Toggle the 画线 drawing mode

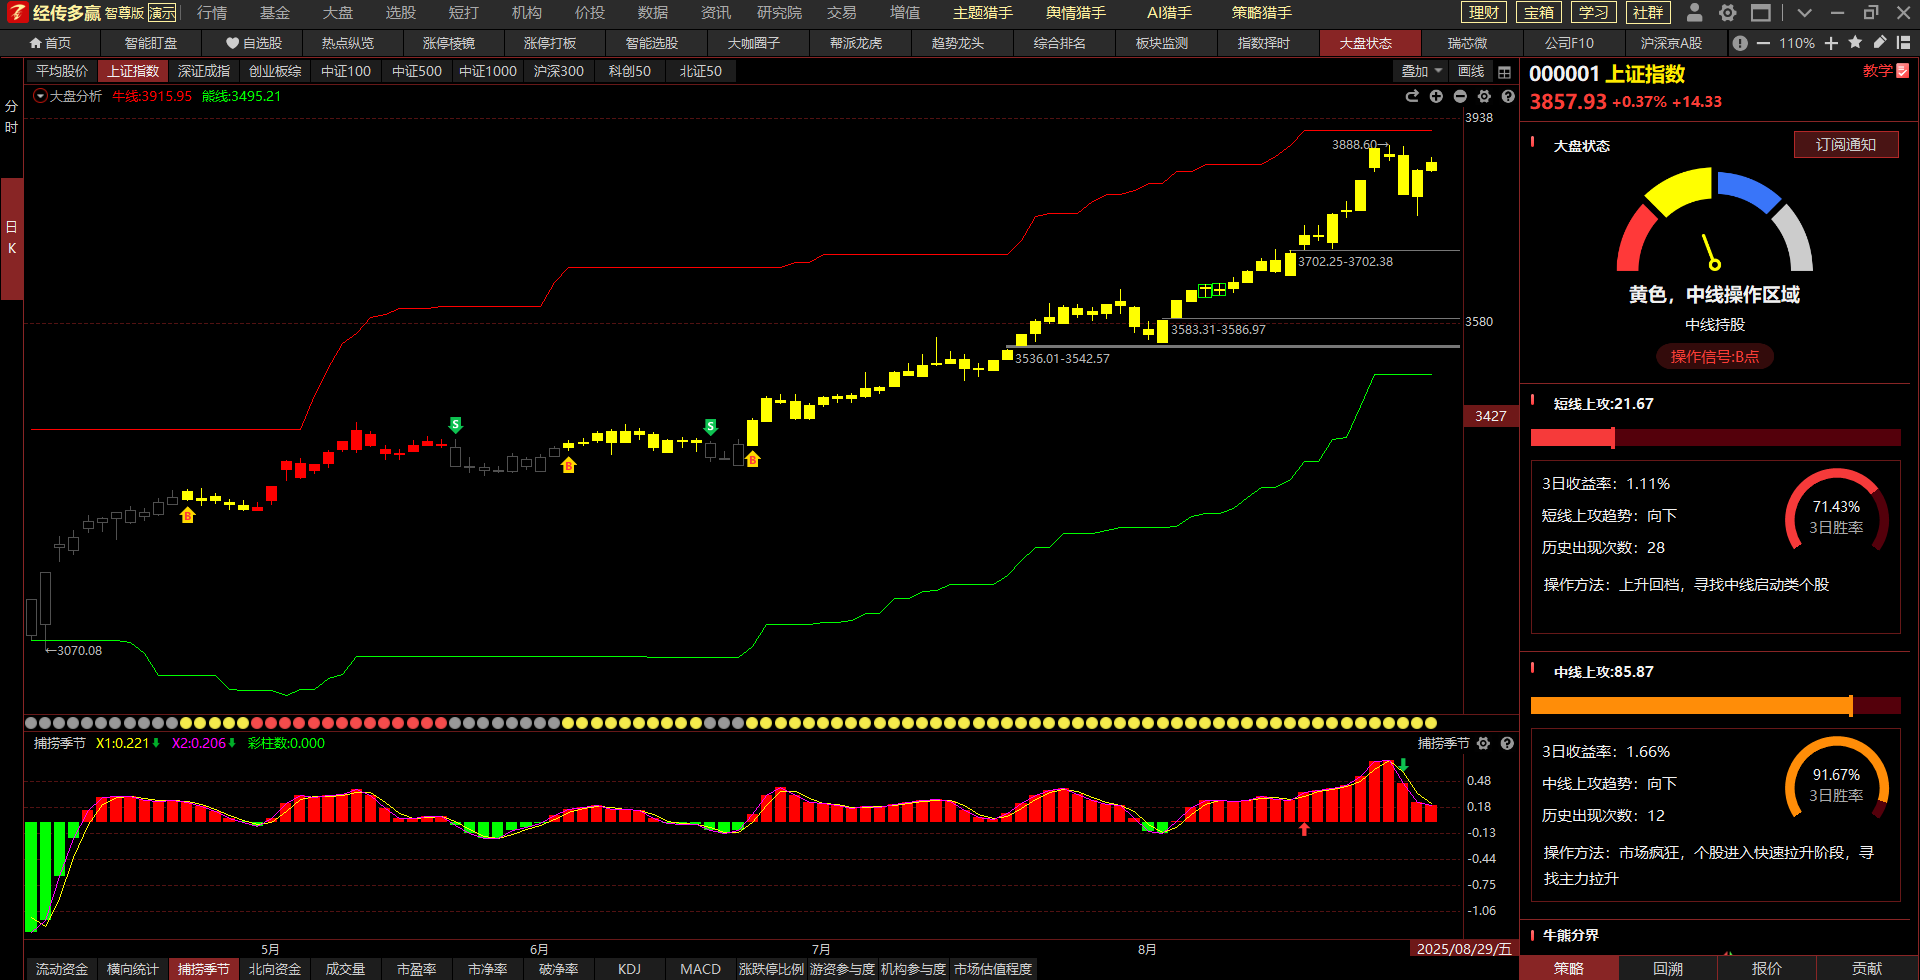(x=1471, y=71)
